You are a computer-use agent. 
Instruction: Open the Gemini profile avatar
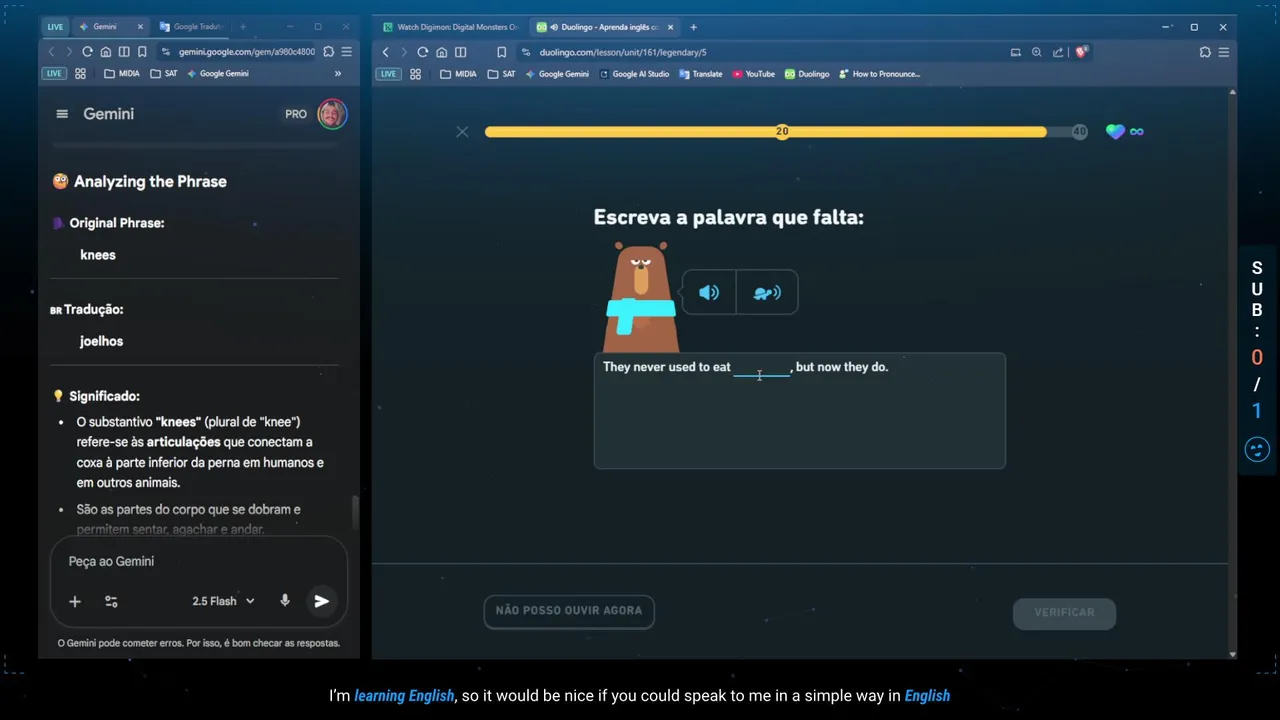[332, 114]
